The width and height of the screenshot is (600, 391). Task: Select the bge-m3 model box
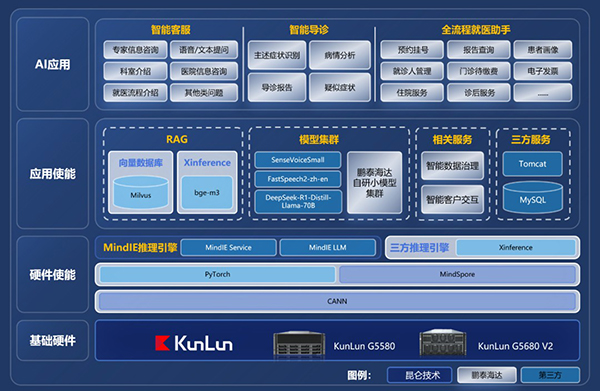coord(207,192)
